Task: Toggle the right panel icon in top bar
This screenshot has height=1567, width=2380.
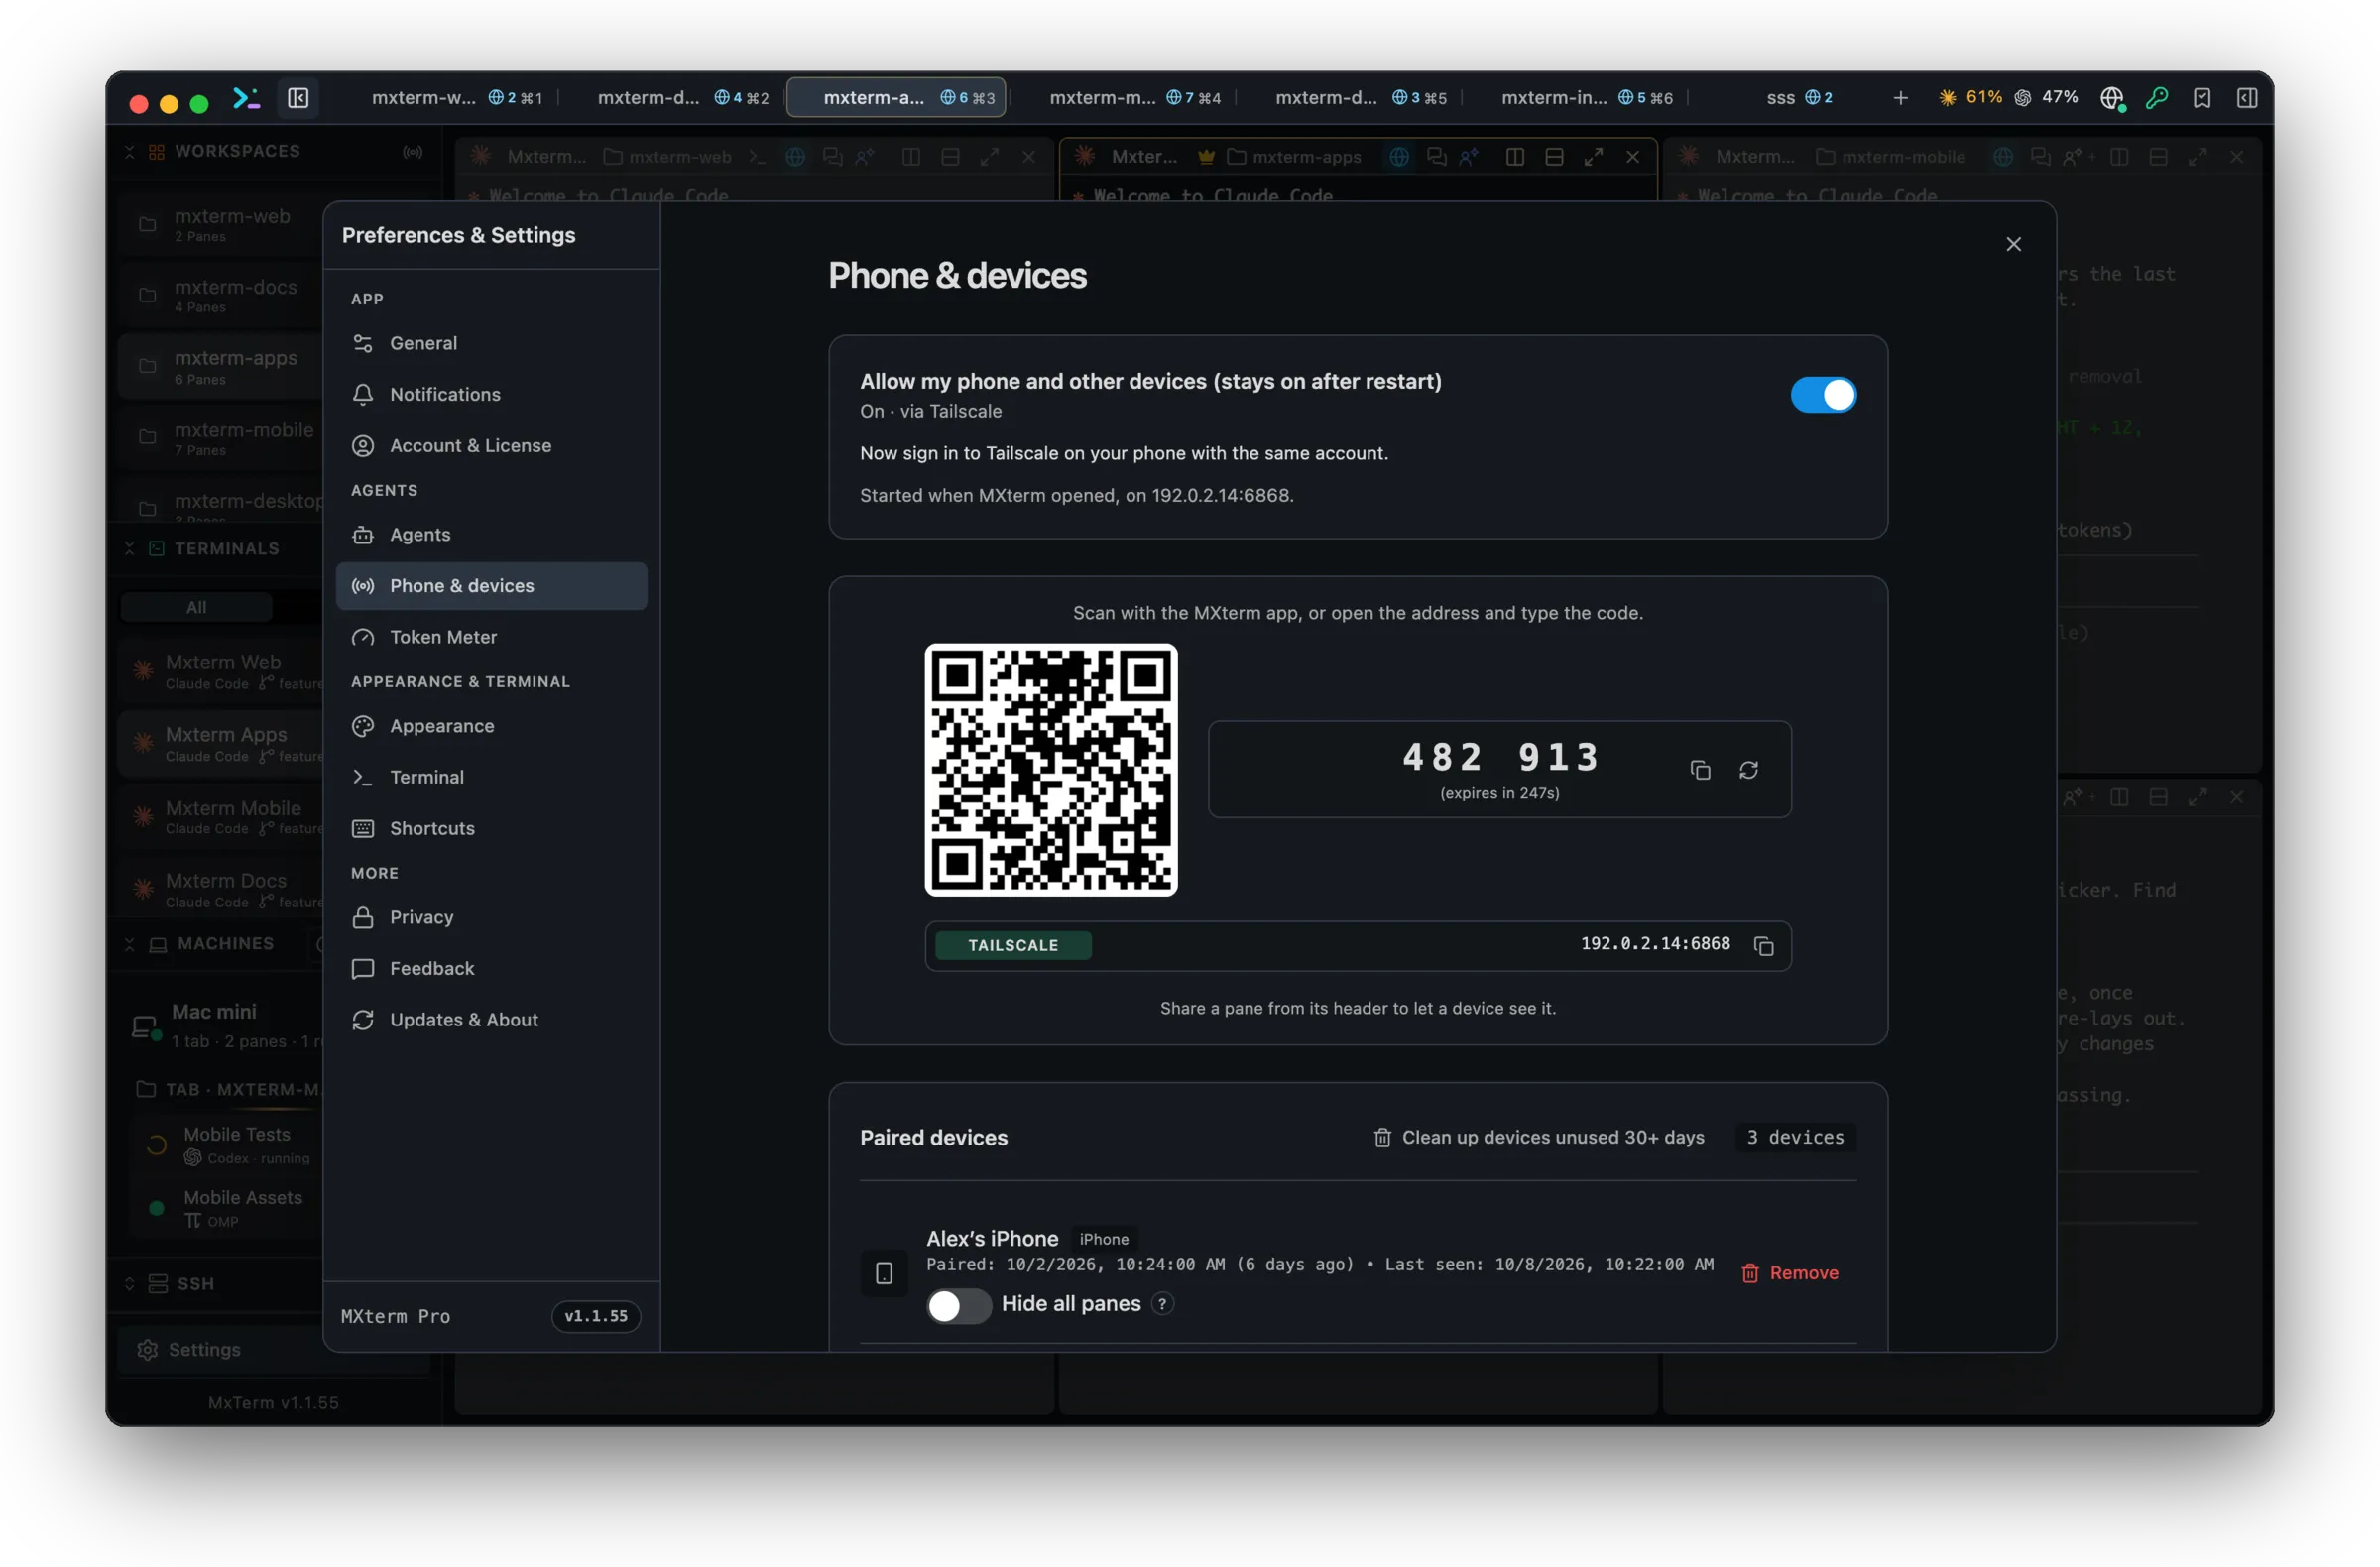Action: click(2247, 98)
